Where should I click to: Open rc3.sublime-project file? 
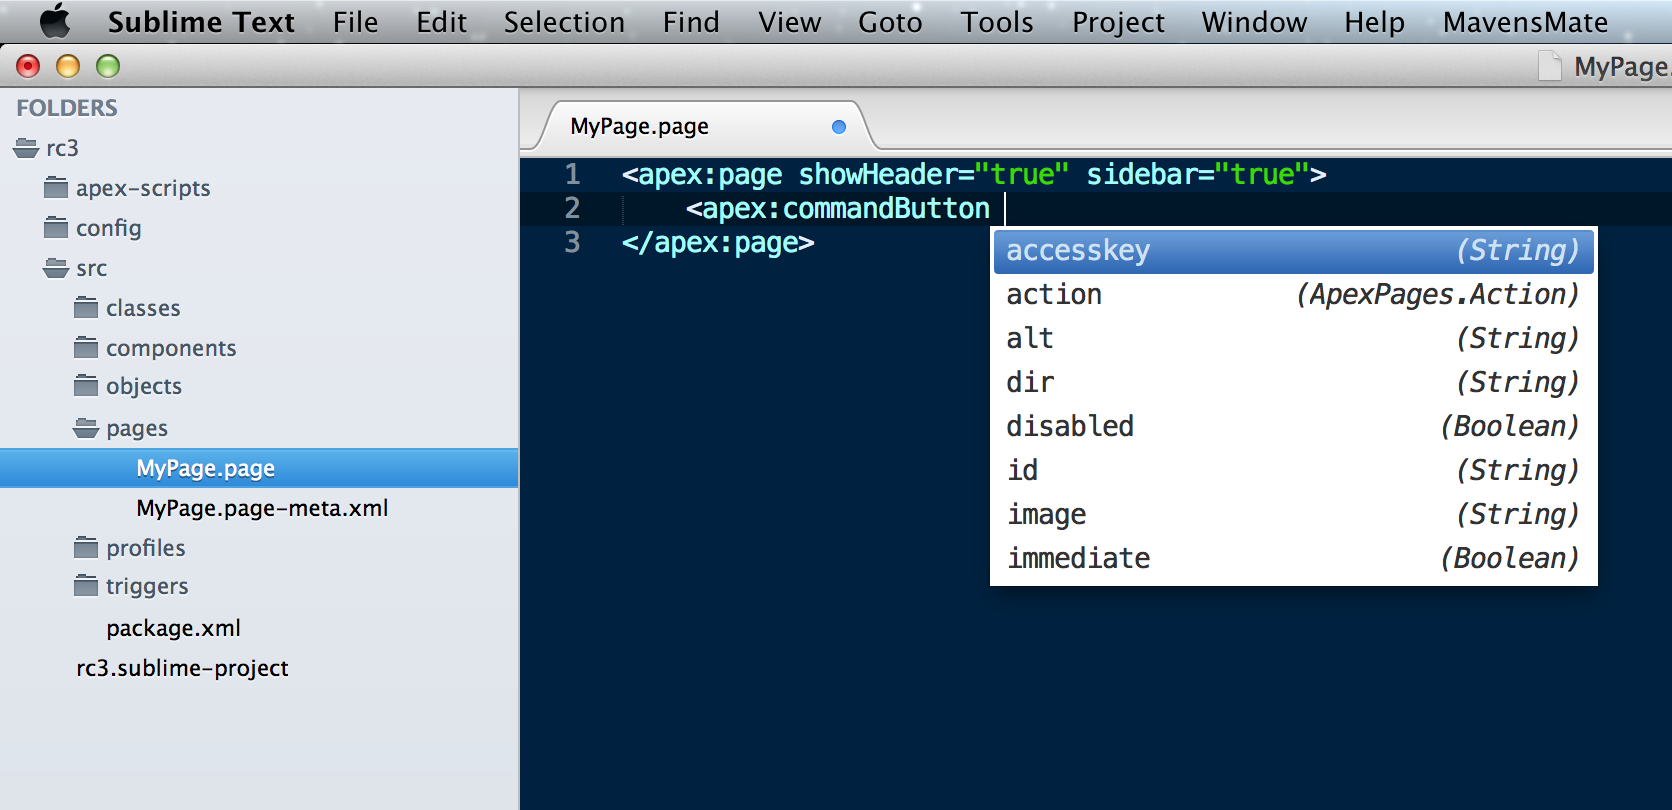tap(182, 668)
